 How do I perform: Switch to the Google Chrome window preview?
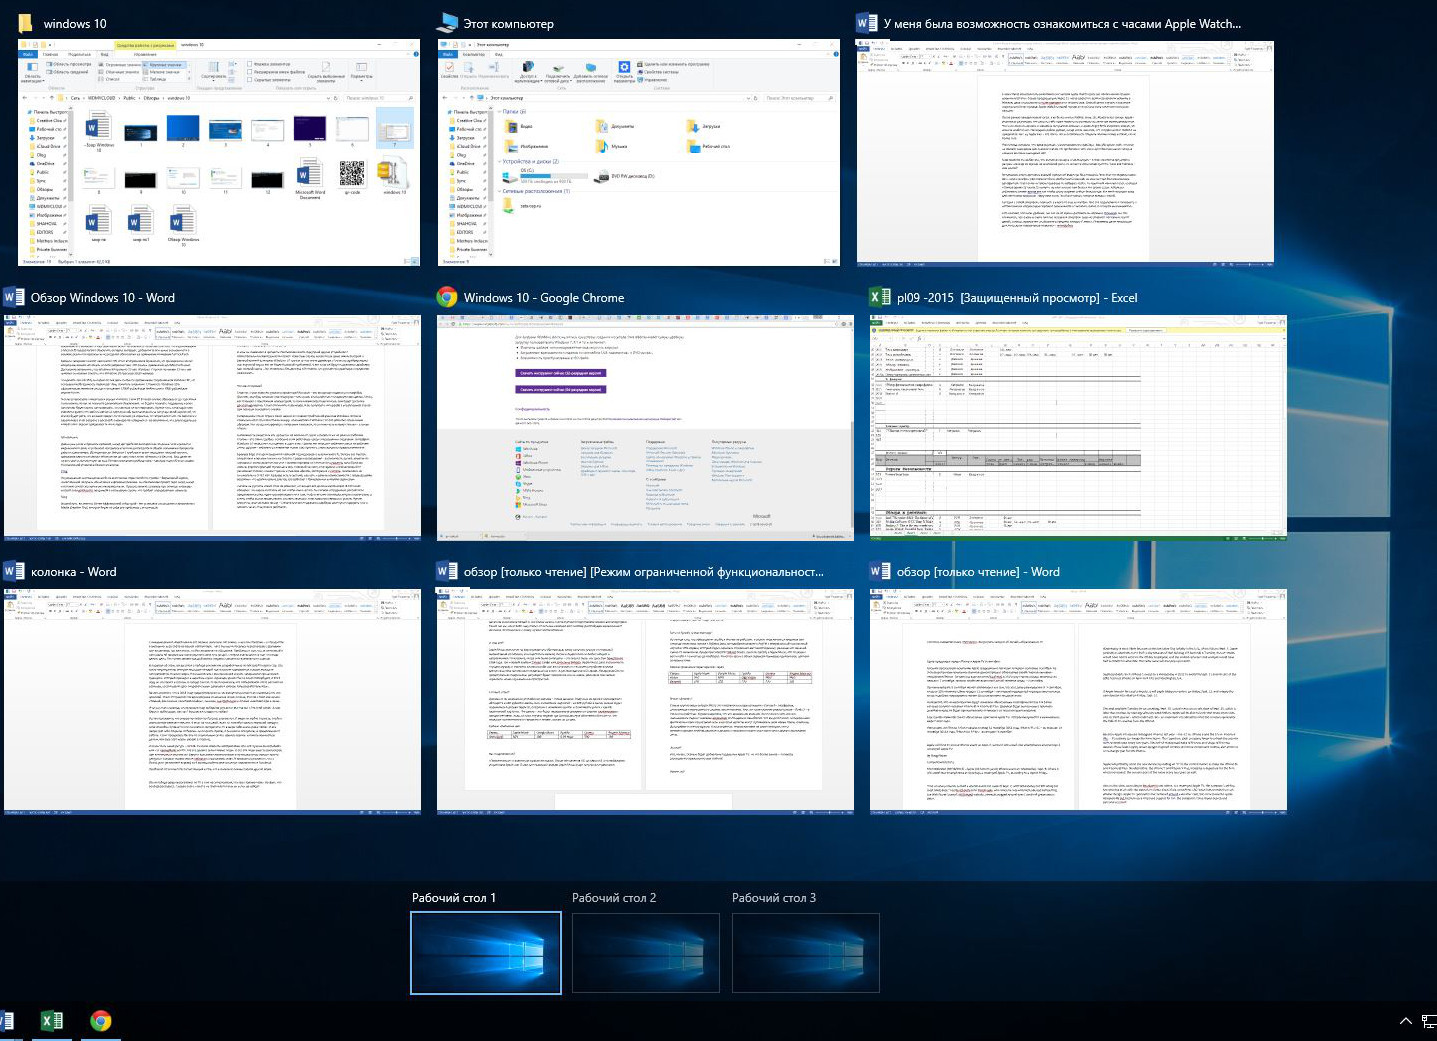pos(645,427)
